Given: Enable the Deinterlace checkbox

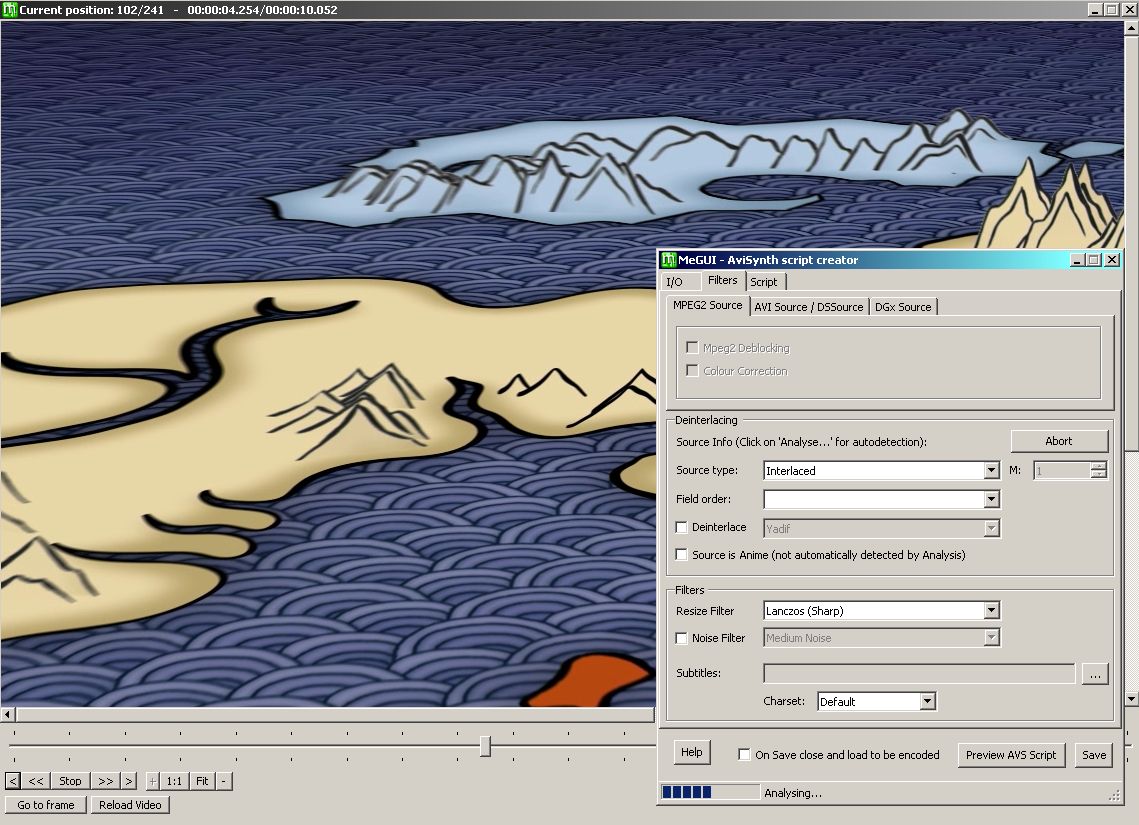Looking at the screenshot, I should (682, 528).
